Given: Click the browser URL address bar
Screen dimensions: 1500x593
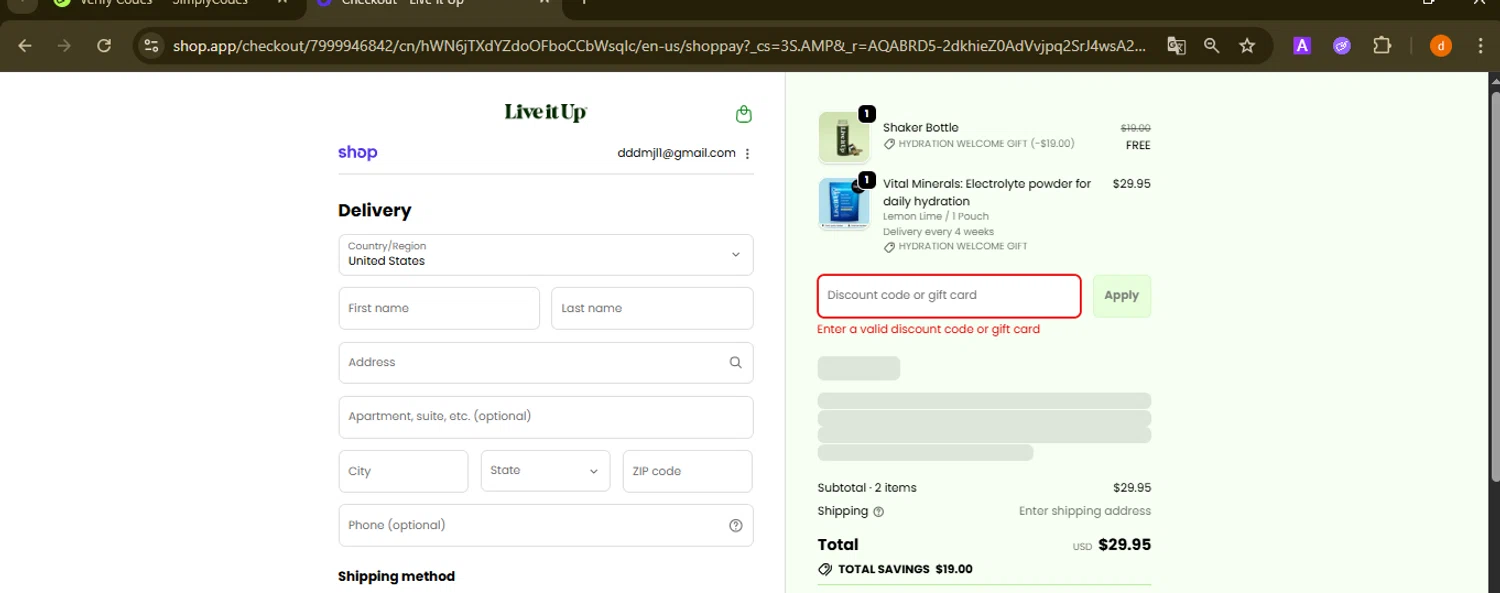Looking at the screenshot, I should [660, 45].
